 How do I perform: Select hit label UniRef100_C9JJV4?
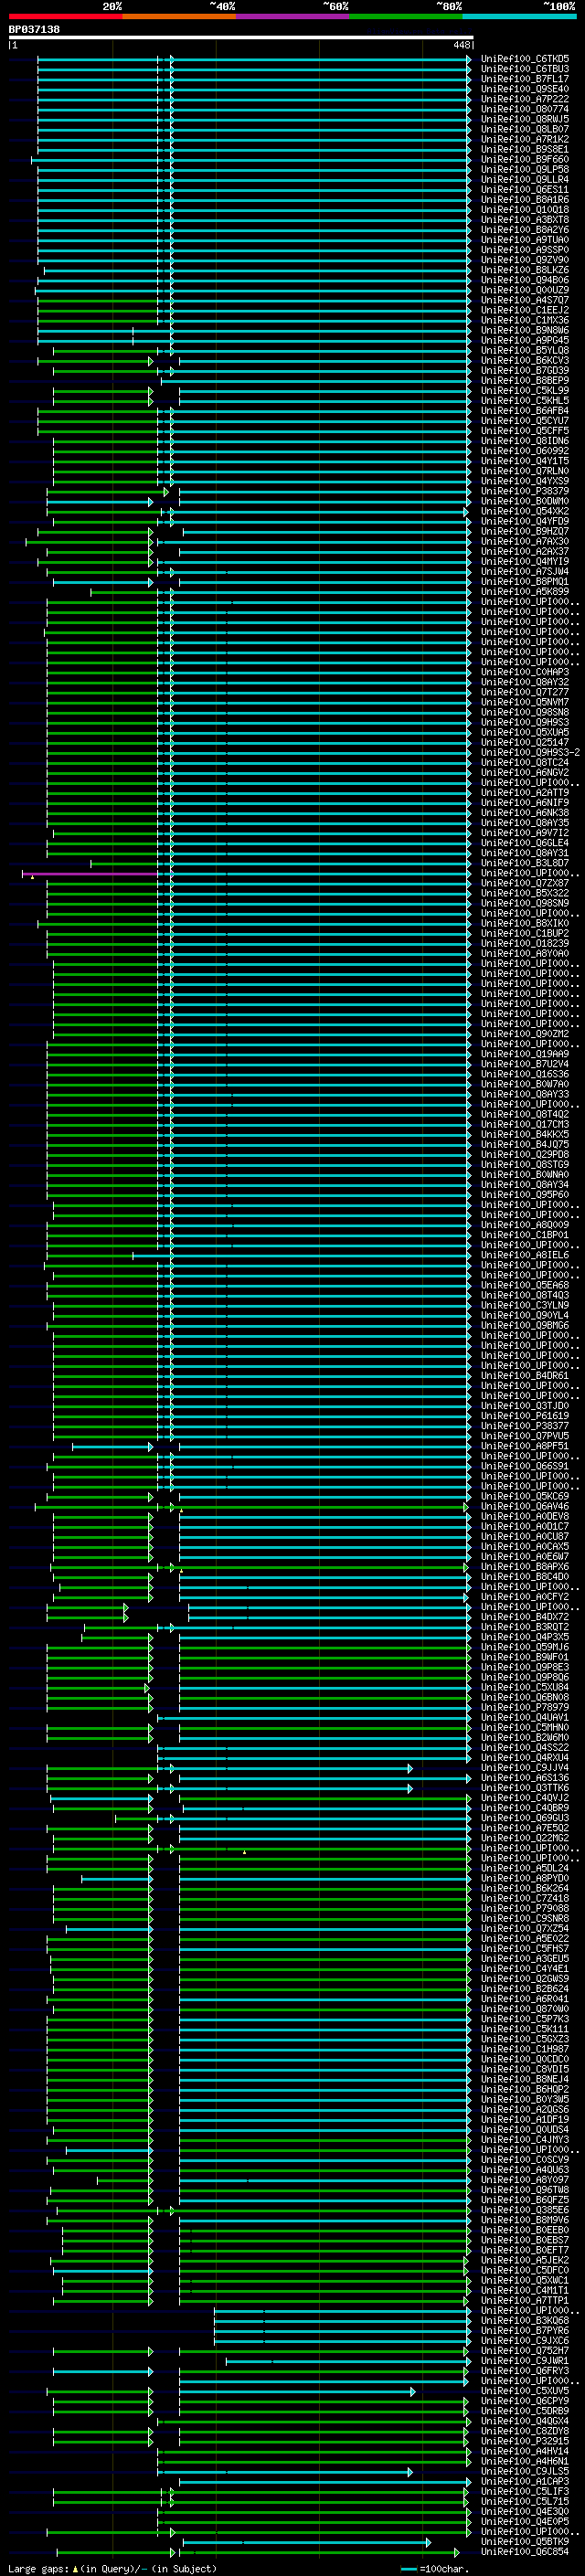(525, 1768)
